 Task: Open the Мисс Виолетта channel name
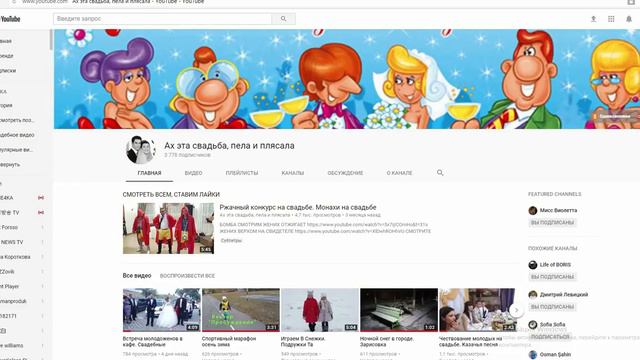click(558, 211)
